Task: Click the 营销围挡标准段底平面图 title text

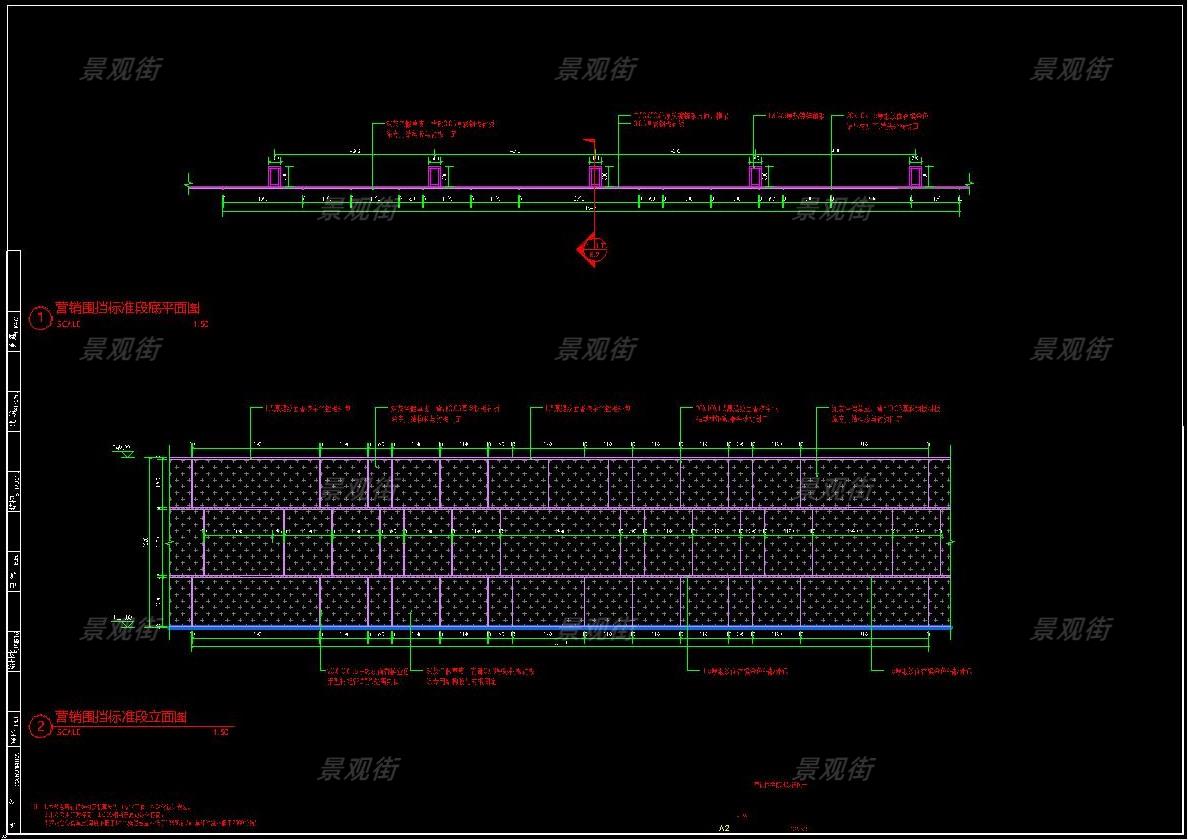Action: 127,309
